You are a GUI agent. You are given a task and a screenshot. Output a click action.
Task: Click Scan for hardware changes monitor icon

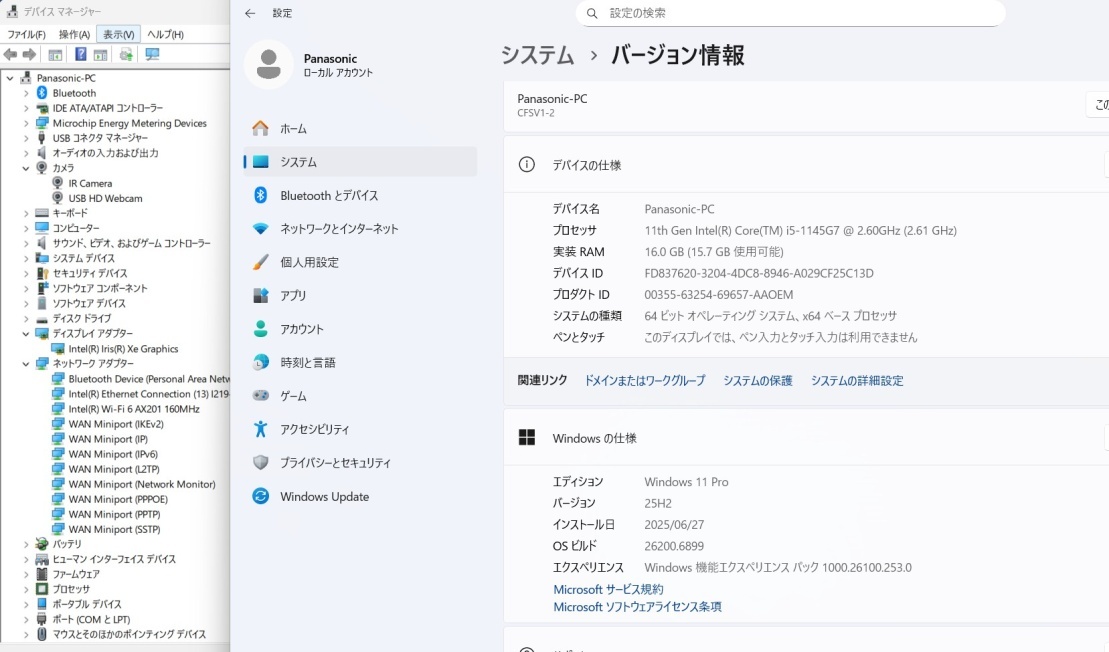click(152, 54)
